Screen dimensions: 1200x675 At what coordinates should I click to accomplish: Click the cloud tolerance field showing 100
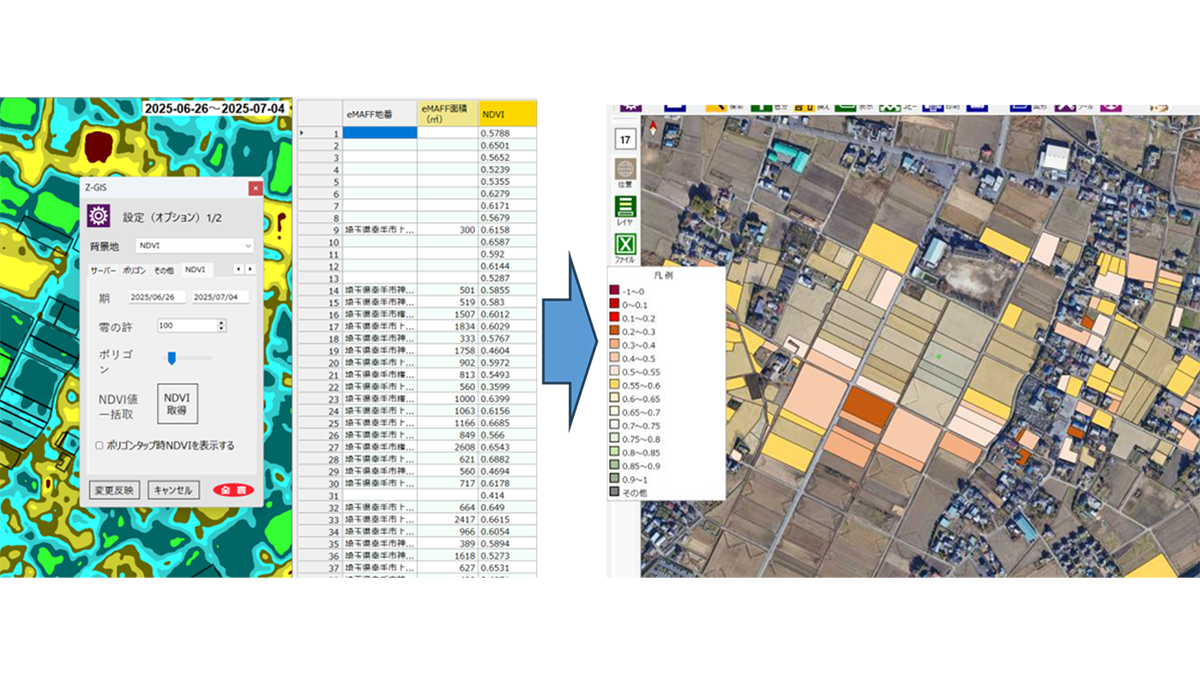coord(187,326)
